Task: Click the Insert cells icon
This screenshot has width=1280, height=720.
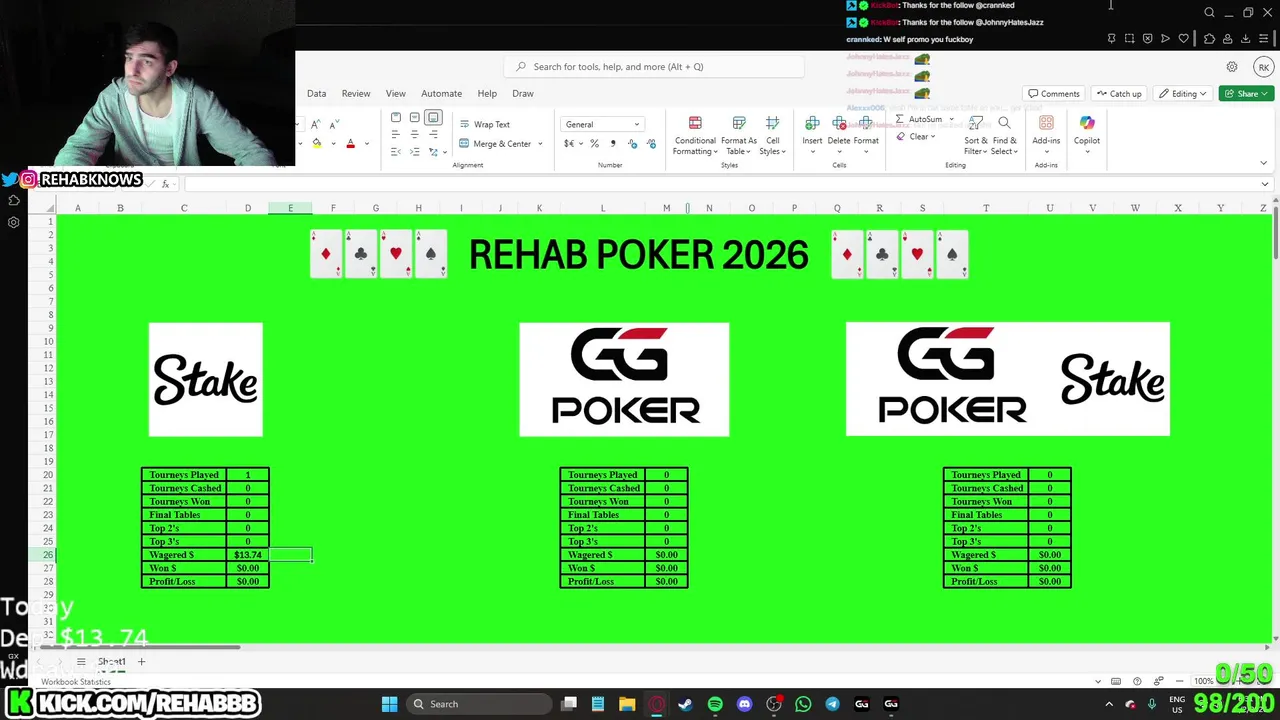Action: coord(812,123)
